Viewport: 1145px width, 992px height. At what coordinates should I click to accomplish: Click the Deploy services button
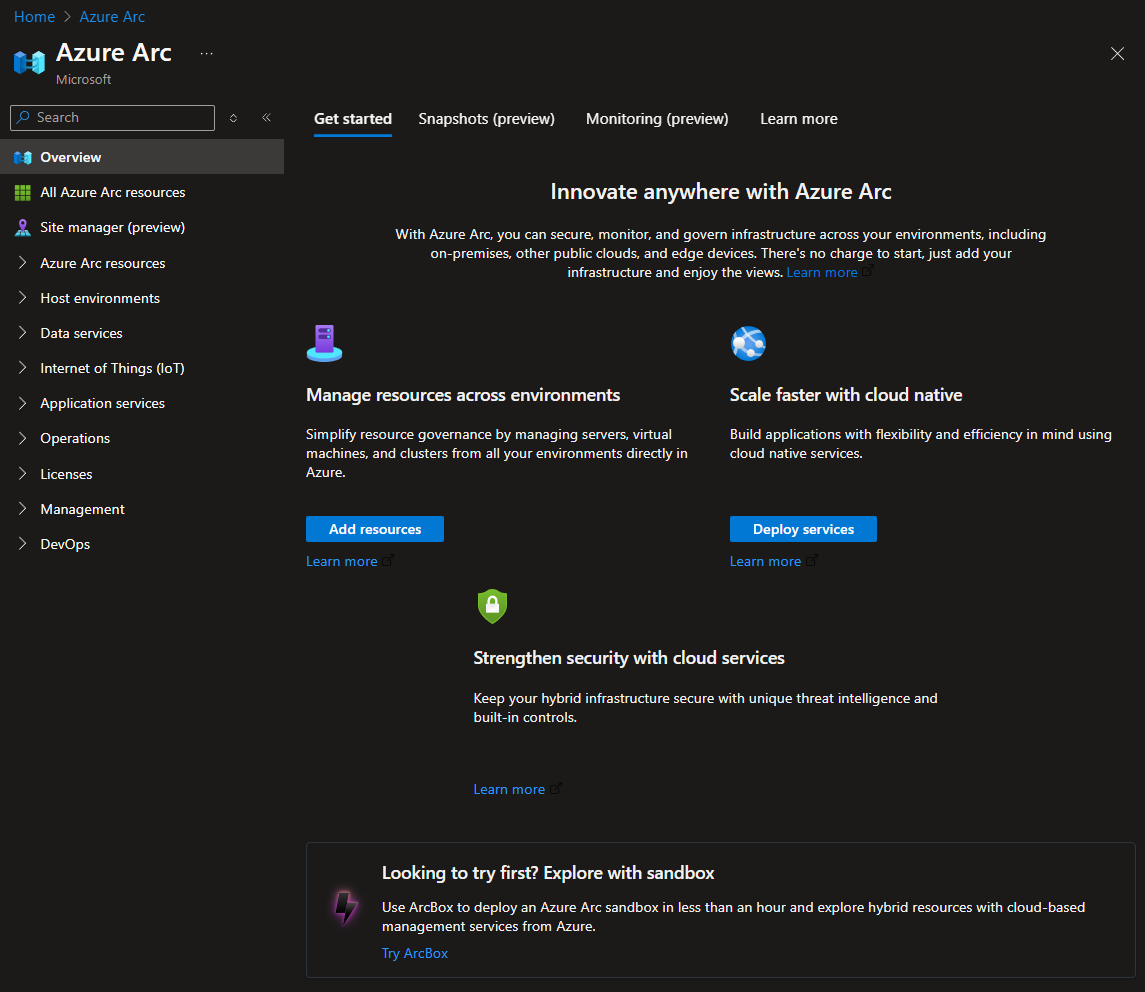click(803, 529)
